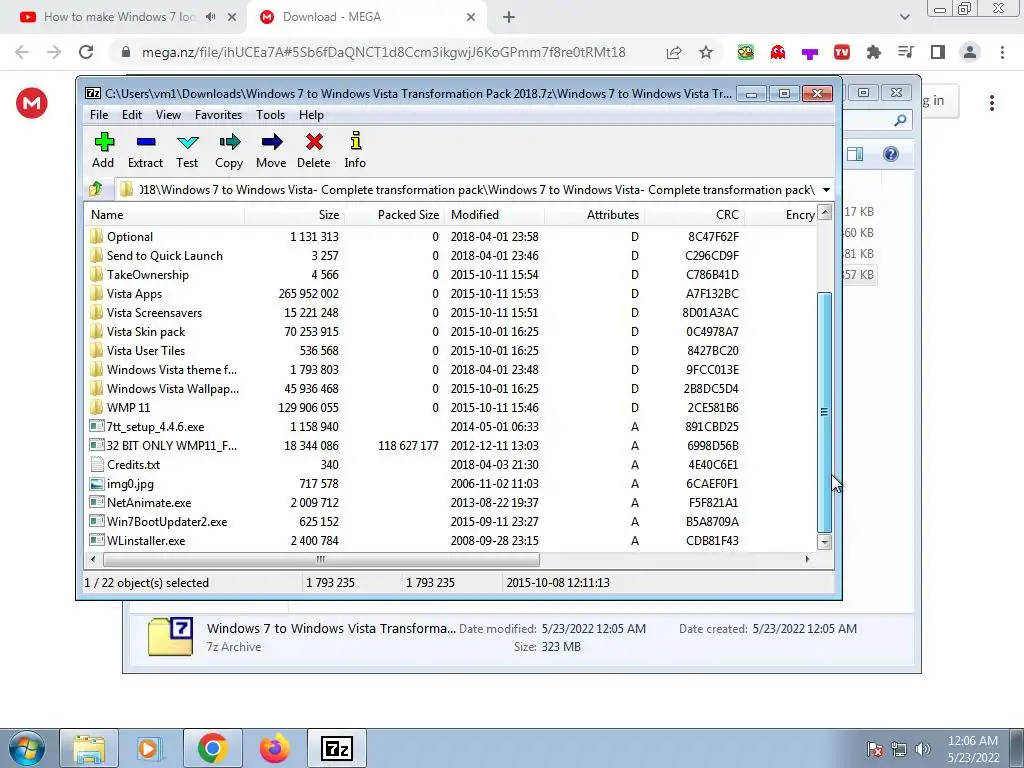Select the Win7BootUpdater2.exe file
The image size is (1024, 768).
(x=167, y=522)
